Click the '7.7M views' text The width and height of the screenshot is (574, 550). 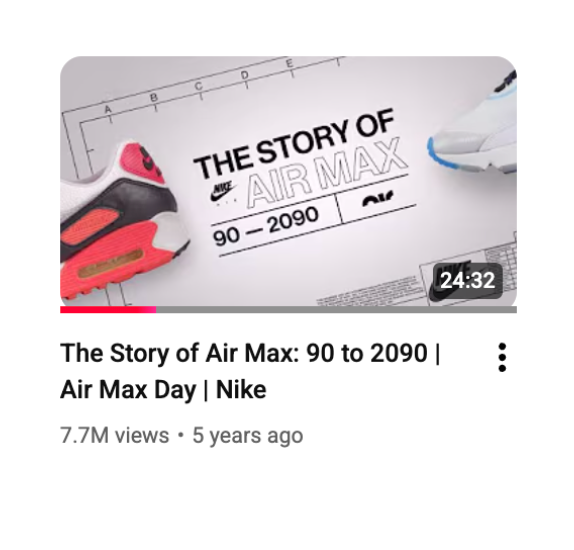coord(115,435)
